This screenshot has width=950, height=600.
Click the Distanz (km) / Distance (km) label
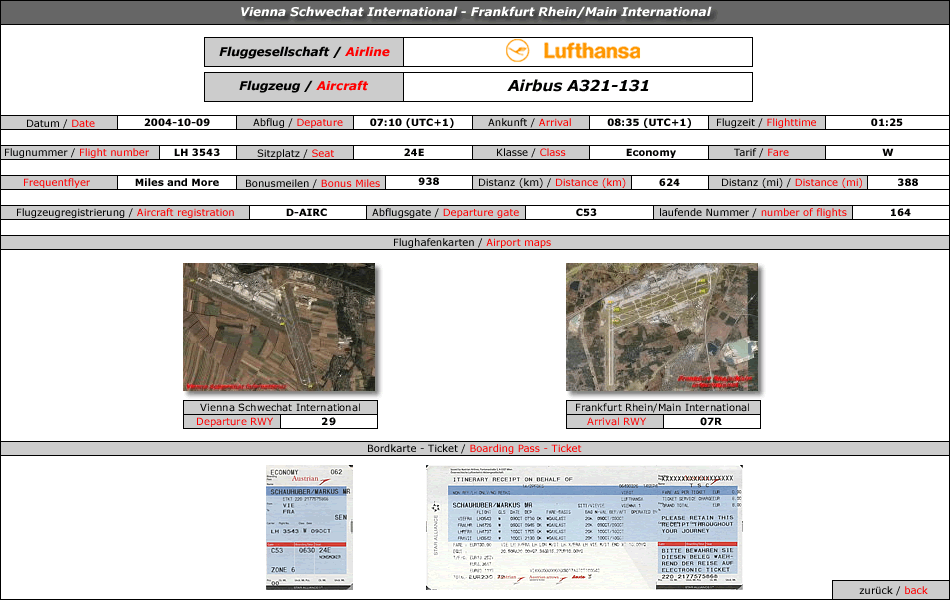coord(552,182)
